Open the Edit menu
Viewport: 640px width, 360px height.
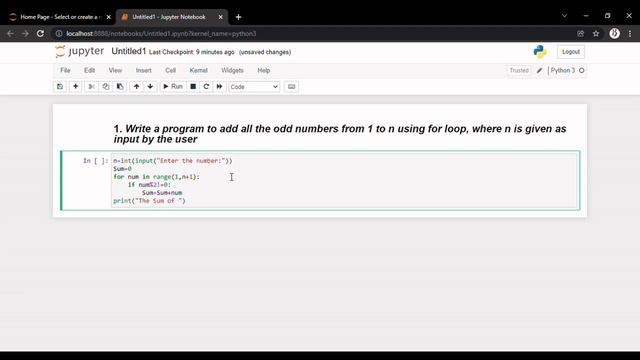pyautogui.click(x=89, y=70)
